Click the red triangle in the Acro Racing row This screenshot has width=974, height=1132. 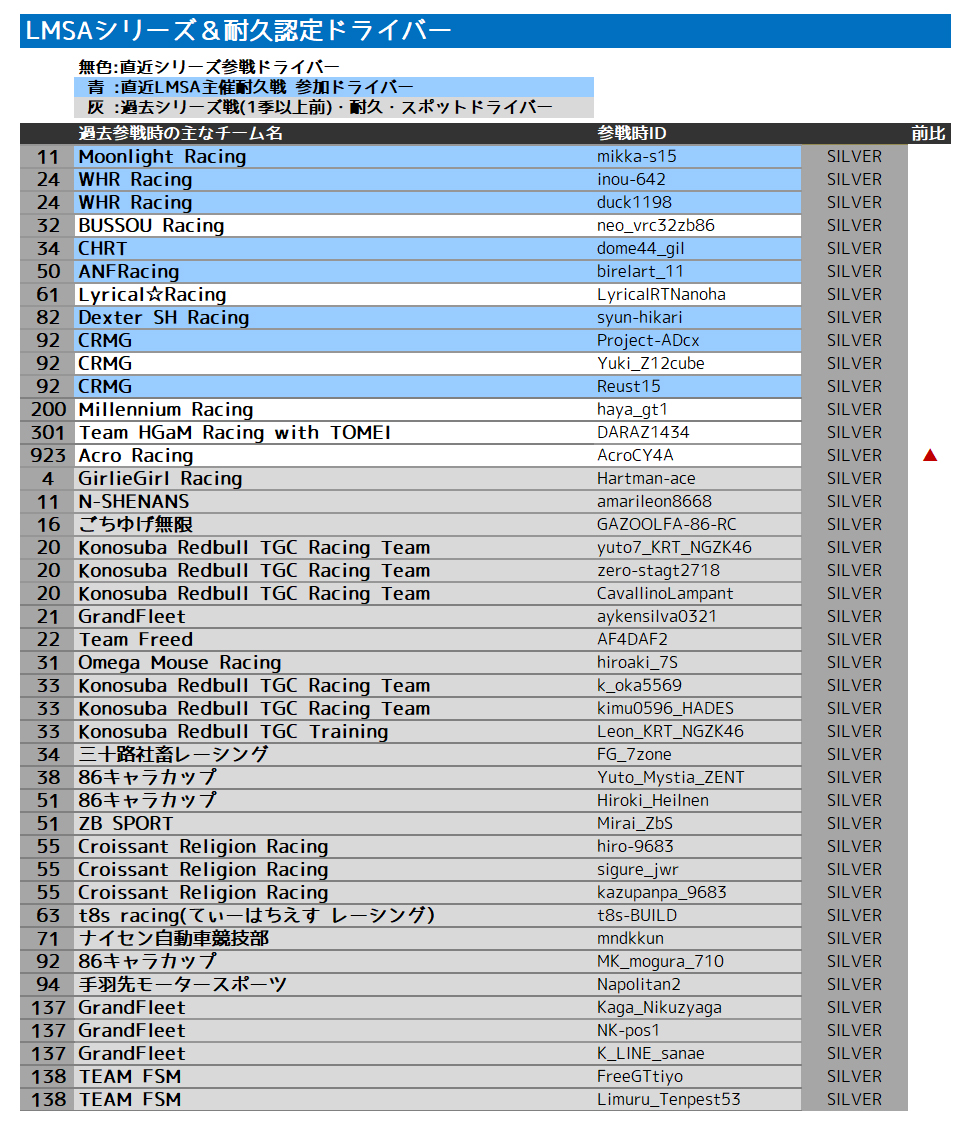(x=929, y=456)
